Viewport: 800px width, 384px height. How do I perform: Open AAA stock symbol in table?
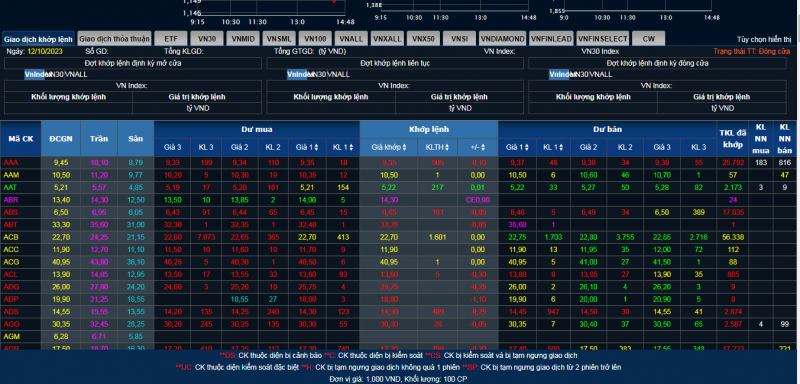click(10, 163)
